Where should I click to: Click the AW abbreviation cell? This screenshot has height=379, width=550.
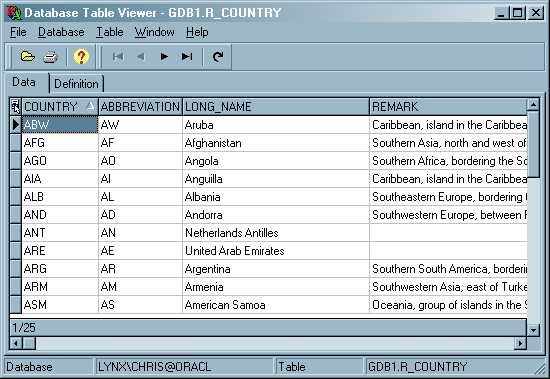click(140, 125)
